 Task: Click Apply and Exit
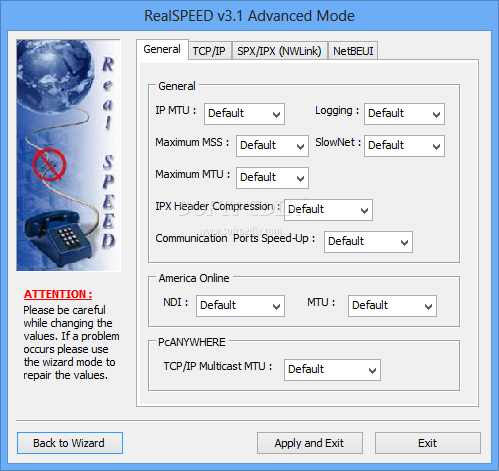(x=310, y=443)
